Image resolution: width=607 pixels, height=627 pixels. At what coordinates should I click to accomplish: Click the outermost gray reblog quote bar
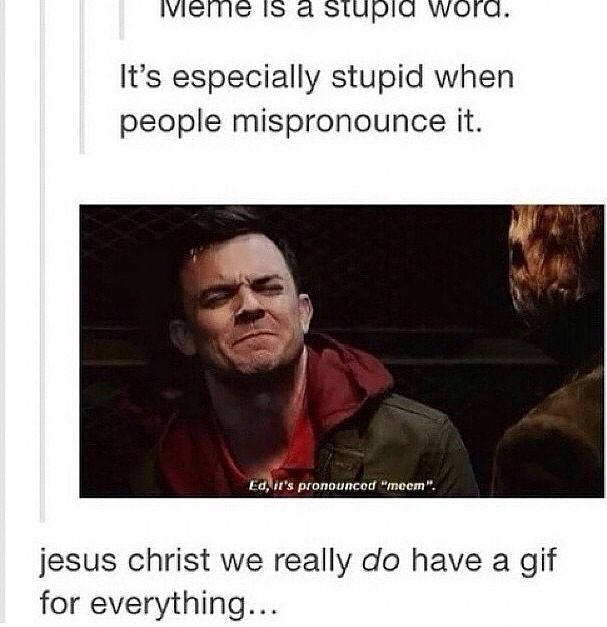pos(43,261)
